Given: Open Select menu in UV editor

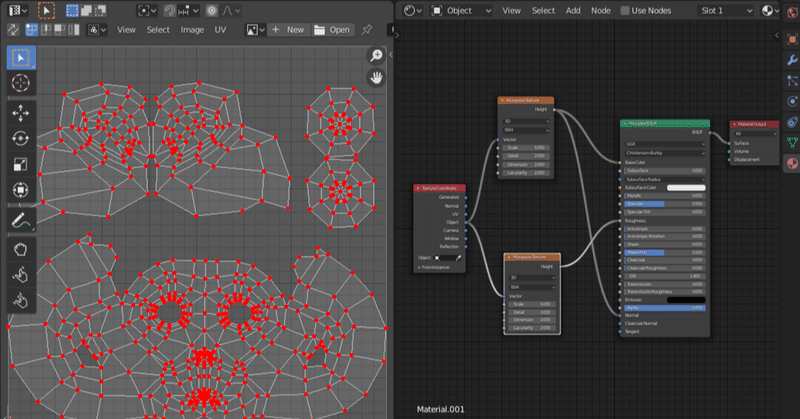Looking at the screenshot, I should (158, 30).
